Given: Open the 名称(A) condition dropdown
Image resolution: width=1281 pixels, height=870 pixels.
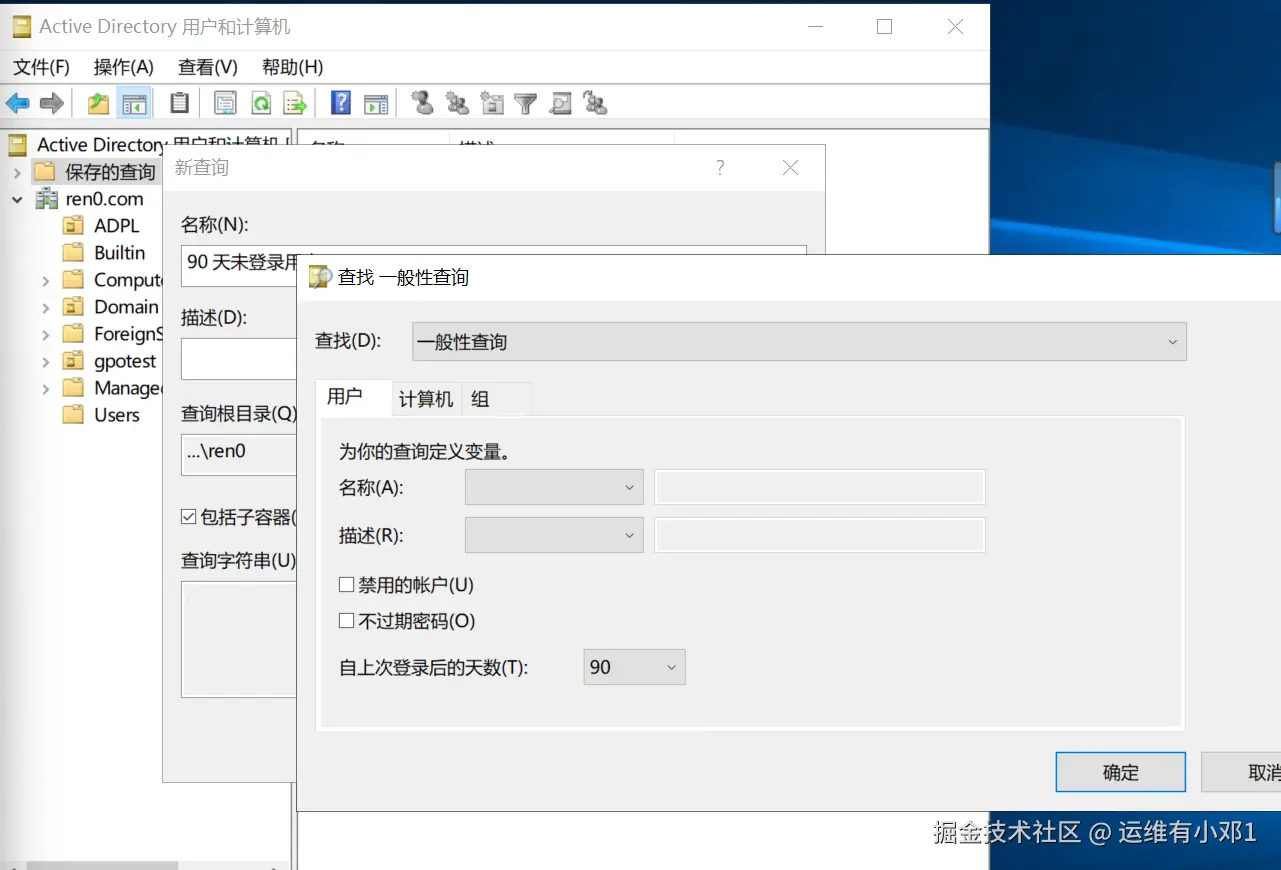Looking at the screenshot, I should click(554, 487).
